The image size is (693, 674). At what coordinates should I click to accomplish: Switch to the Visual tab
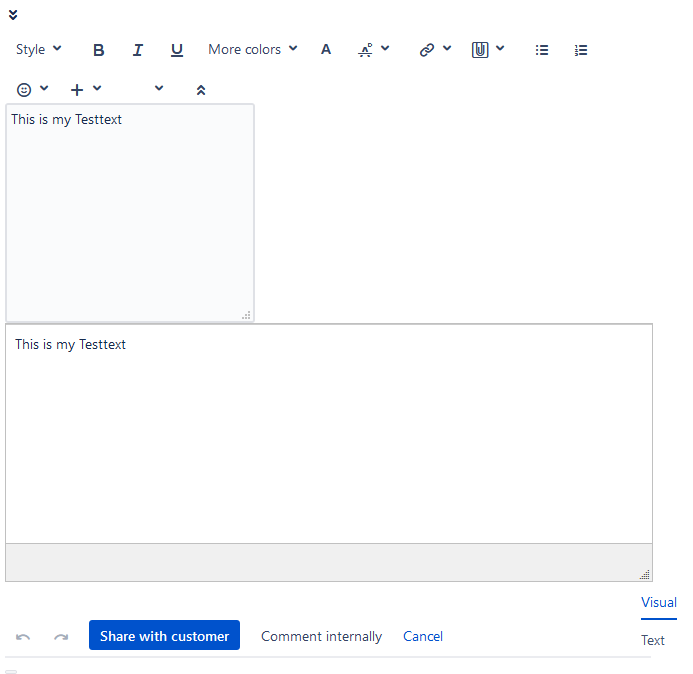pos(659,602)
